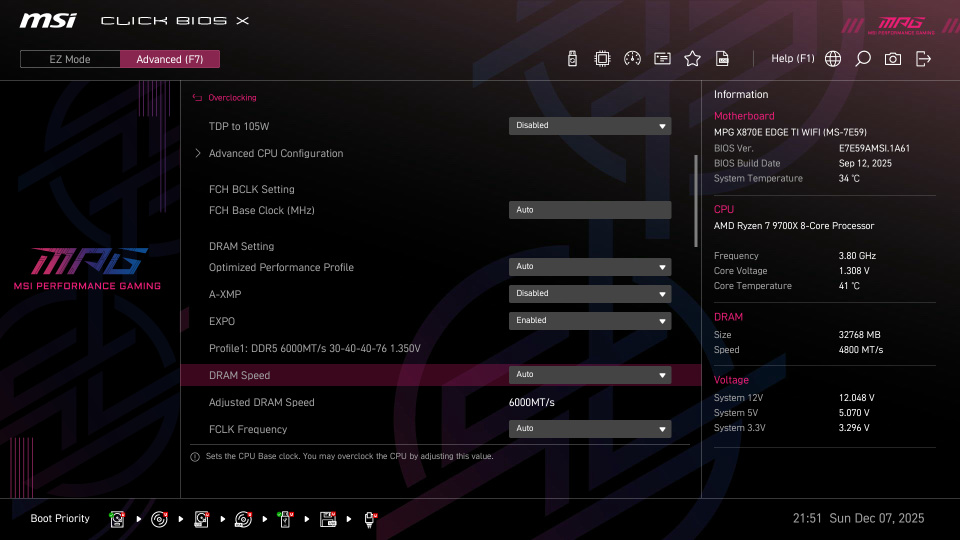Click the DRAM Speed 4800 MT/s value

[x=861, y=350]
